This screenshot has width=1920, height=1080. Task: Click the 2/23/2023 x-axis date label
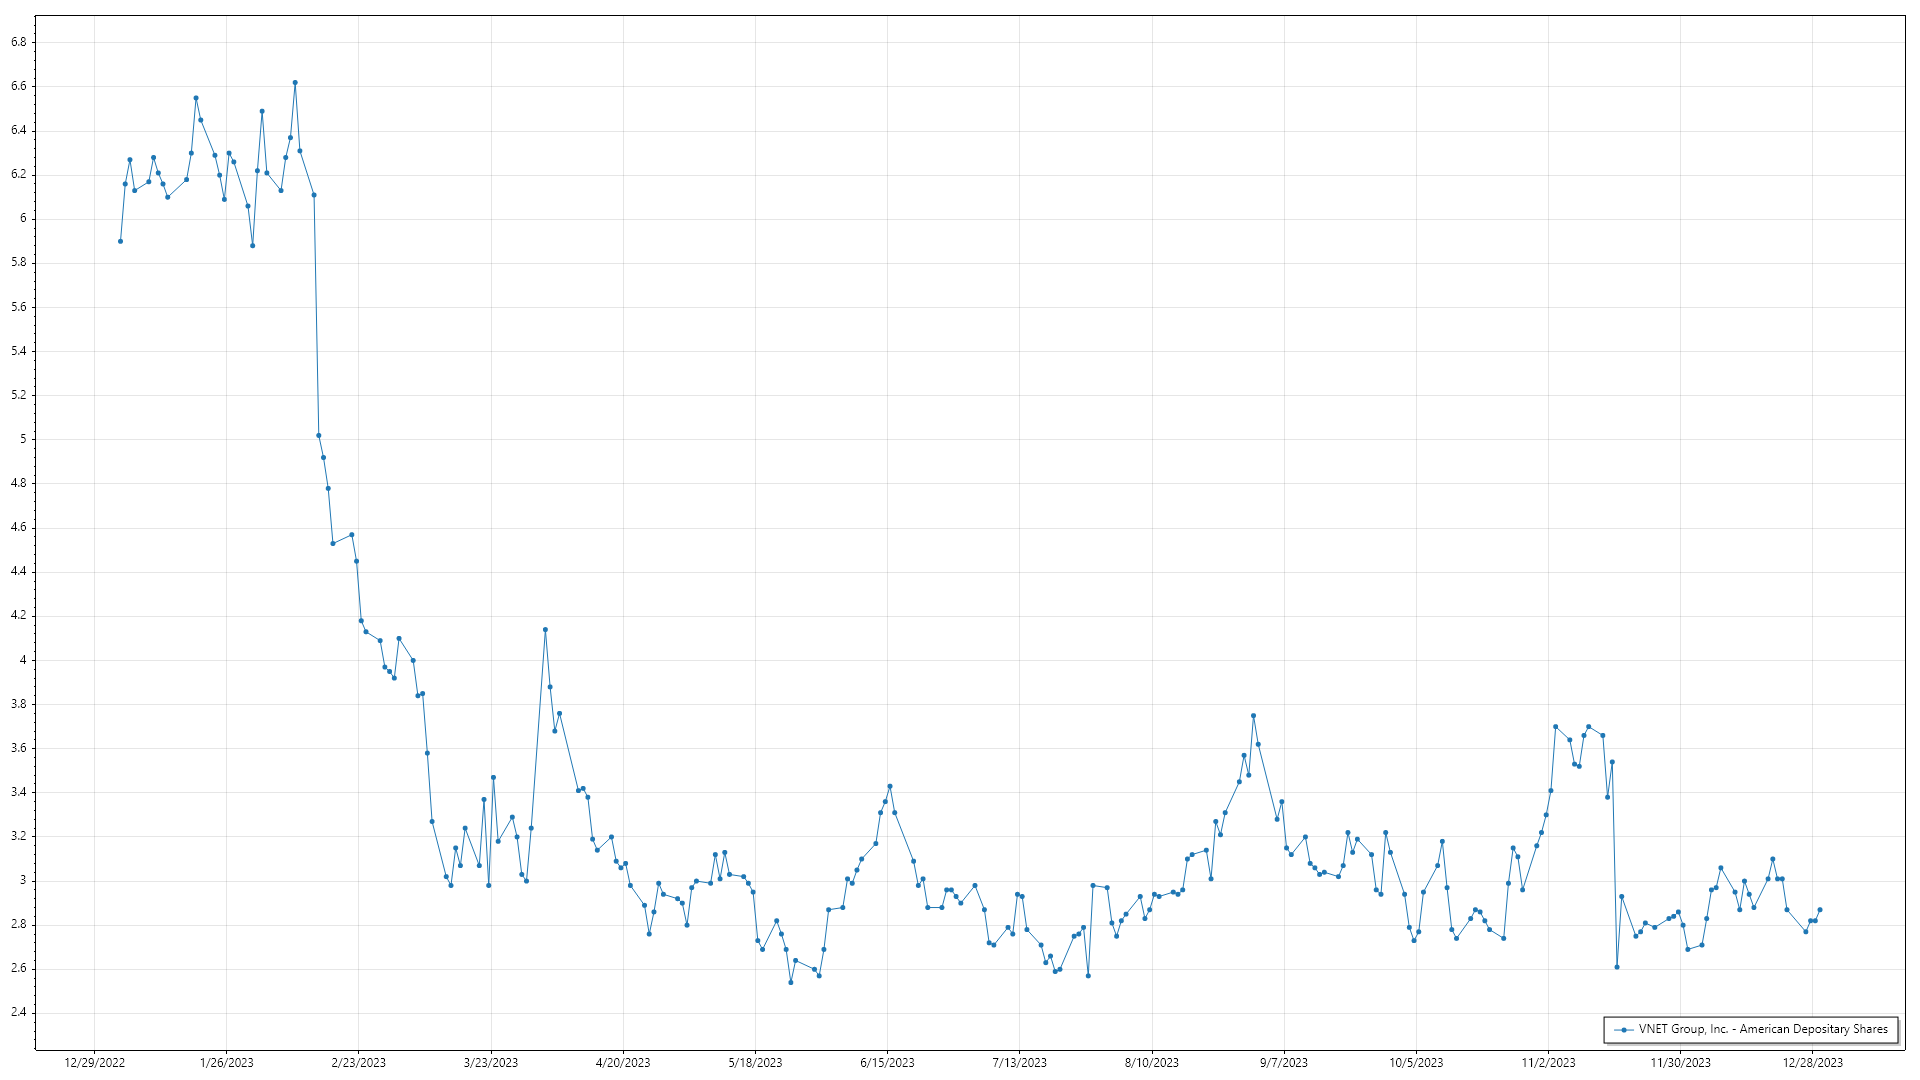click(358, 1063)
